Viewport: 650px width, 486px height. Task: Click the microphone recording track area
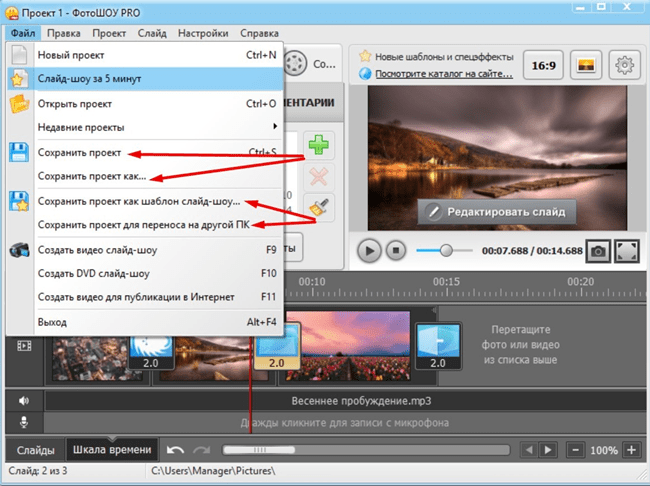[x=345, y=423]
